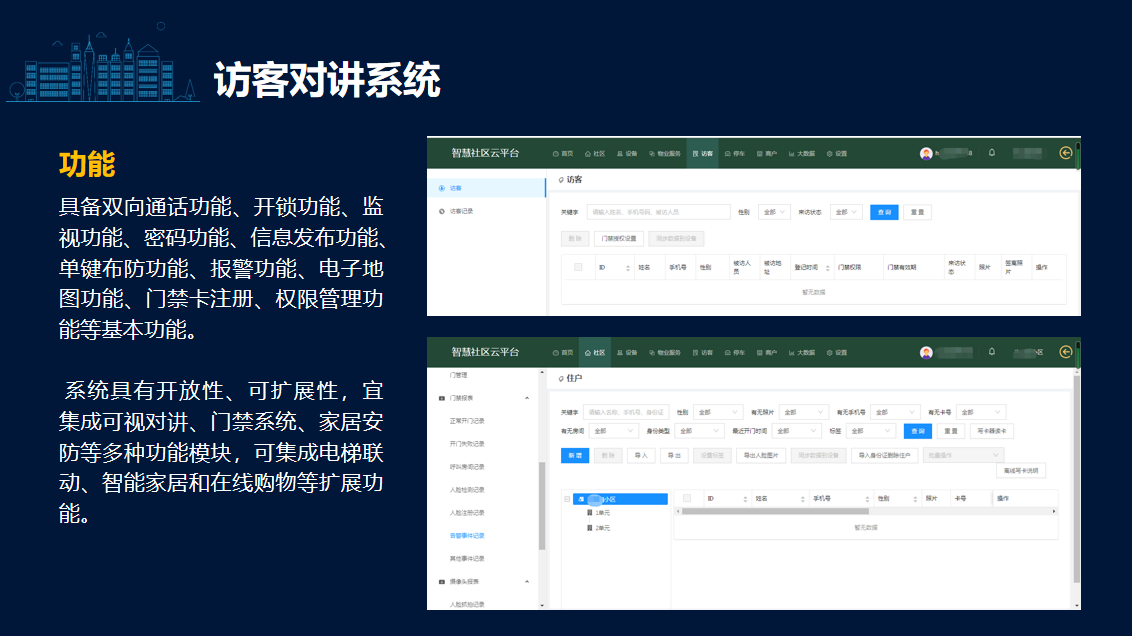Click 写卡器读卡 button
Screen dimensions: 1132x636
coord(992,431)
